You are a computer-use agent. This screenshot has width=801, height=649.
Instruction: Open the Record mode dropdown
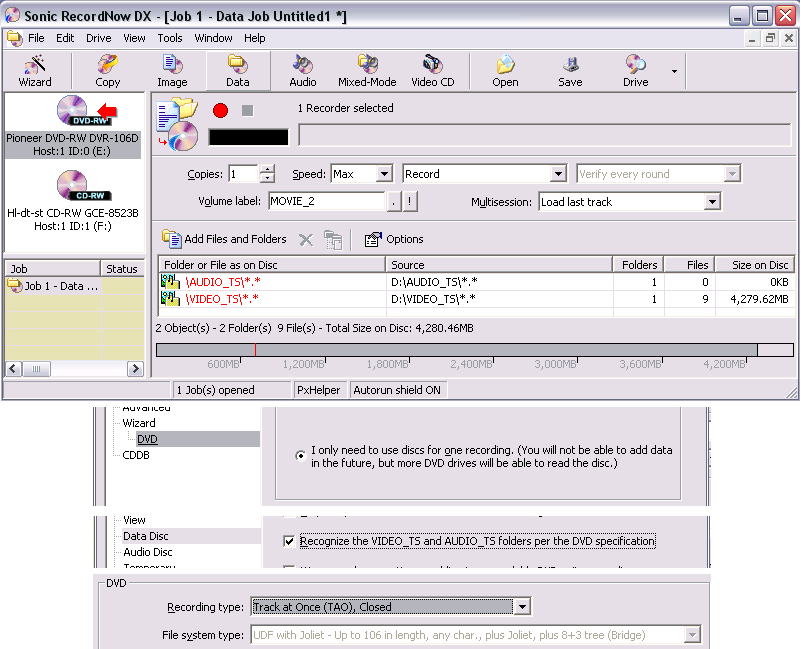[x=558, y=174]
